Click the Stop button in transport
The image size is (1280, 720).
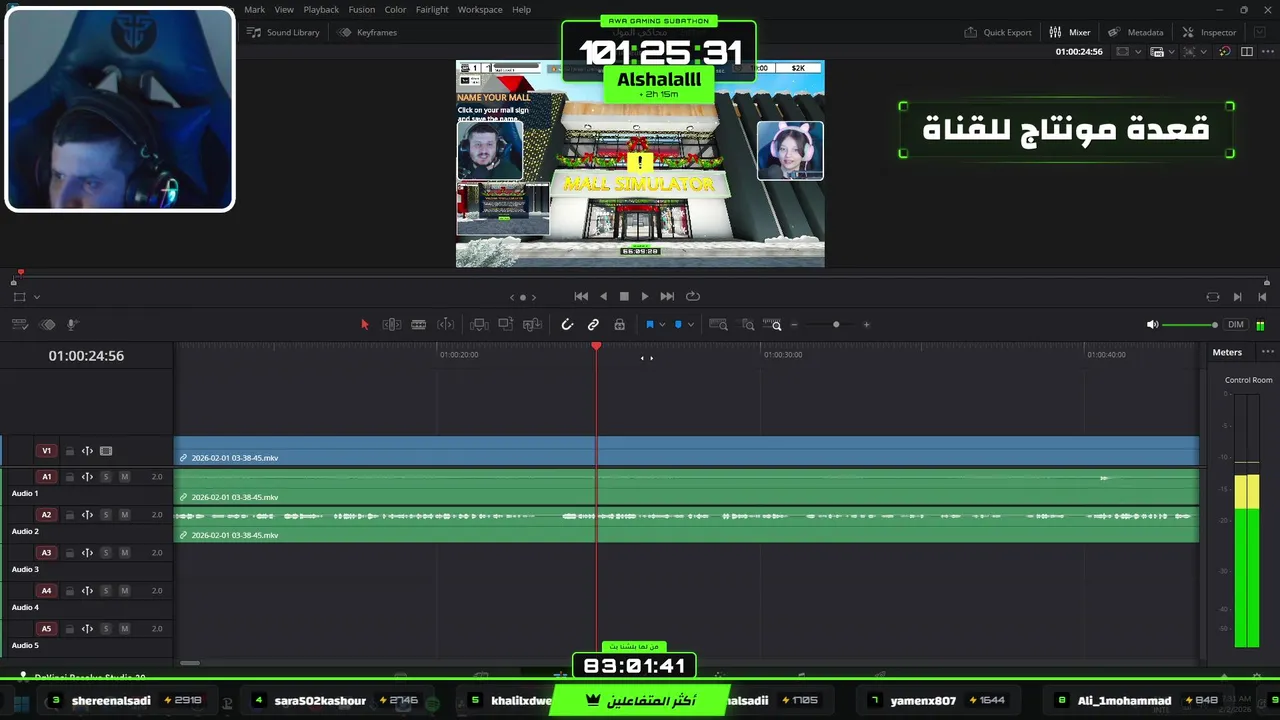click(624, 297)
